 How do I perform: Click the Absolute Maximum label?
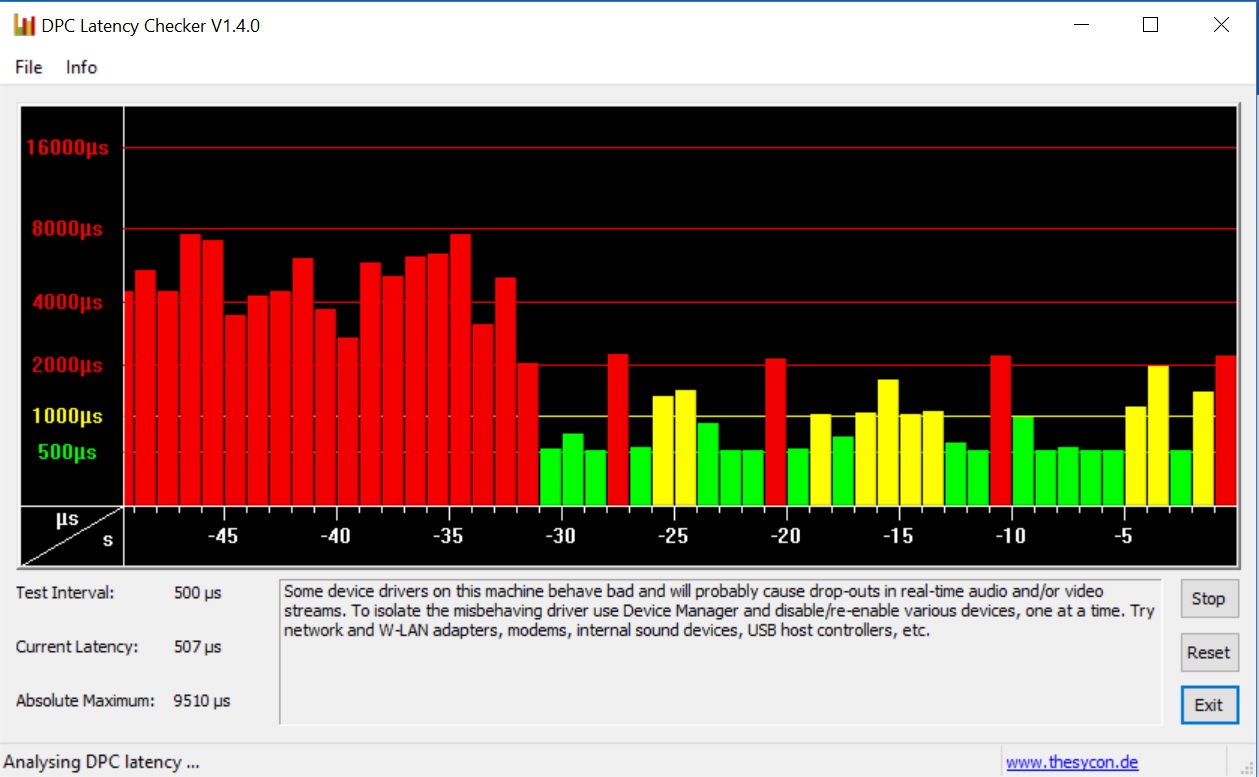(x=85, y=701)
